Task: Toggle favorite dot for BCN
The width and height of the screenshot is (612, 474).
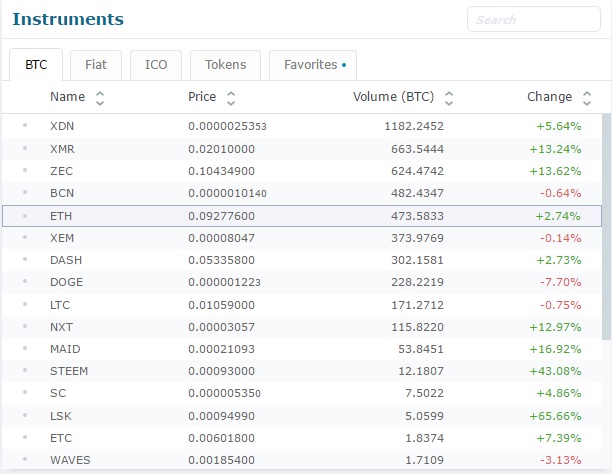Action: [x=25, y=192]
